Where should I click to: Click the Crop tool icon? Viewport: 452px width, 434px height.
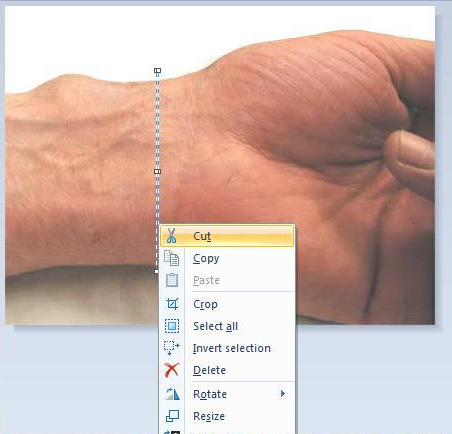172,304
